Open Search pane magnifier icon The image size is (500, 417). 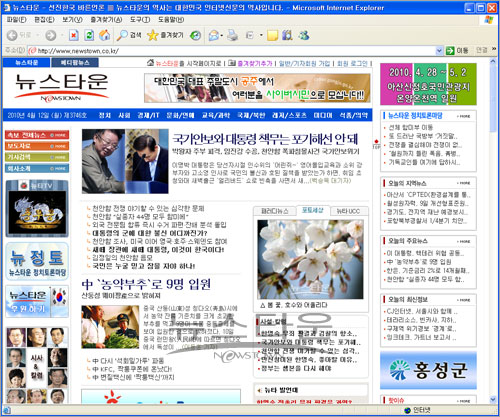pos(122,35)
